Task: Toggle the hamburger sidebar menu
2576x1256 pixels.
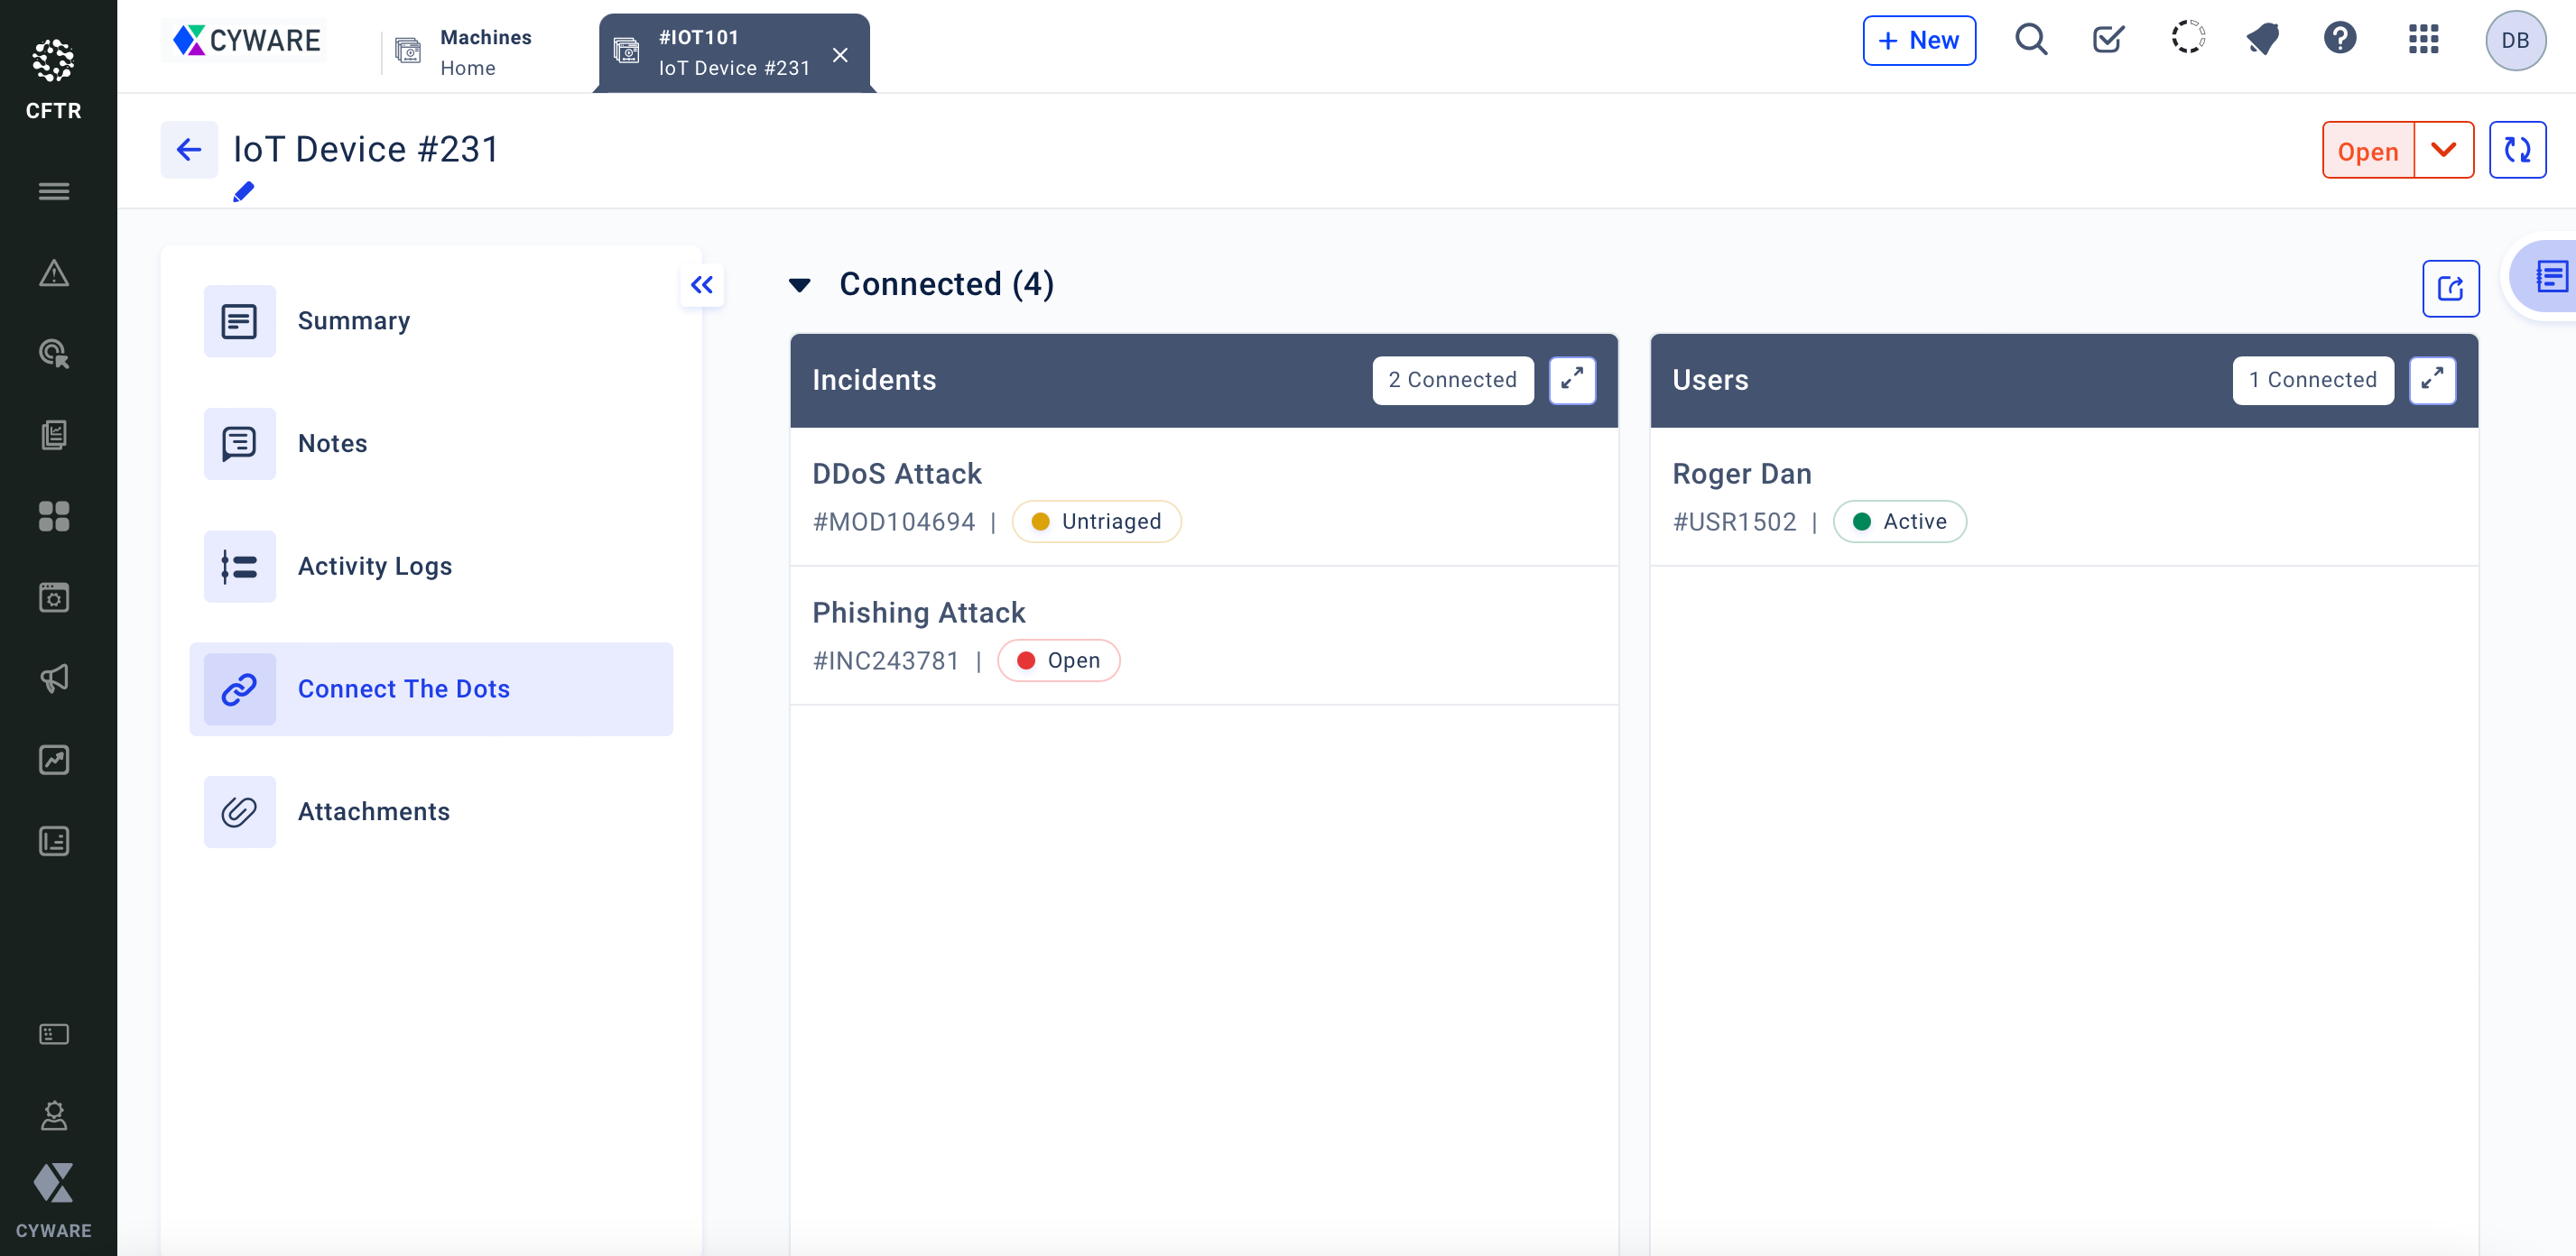Action: 54,191
